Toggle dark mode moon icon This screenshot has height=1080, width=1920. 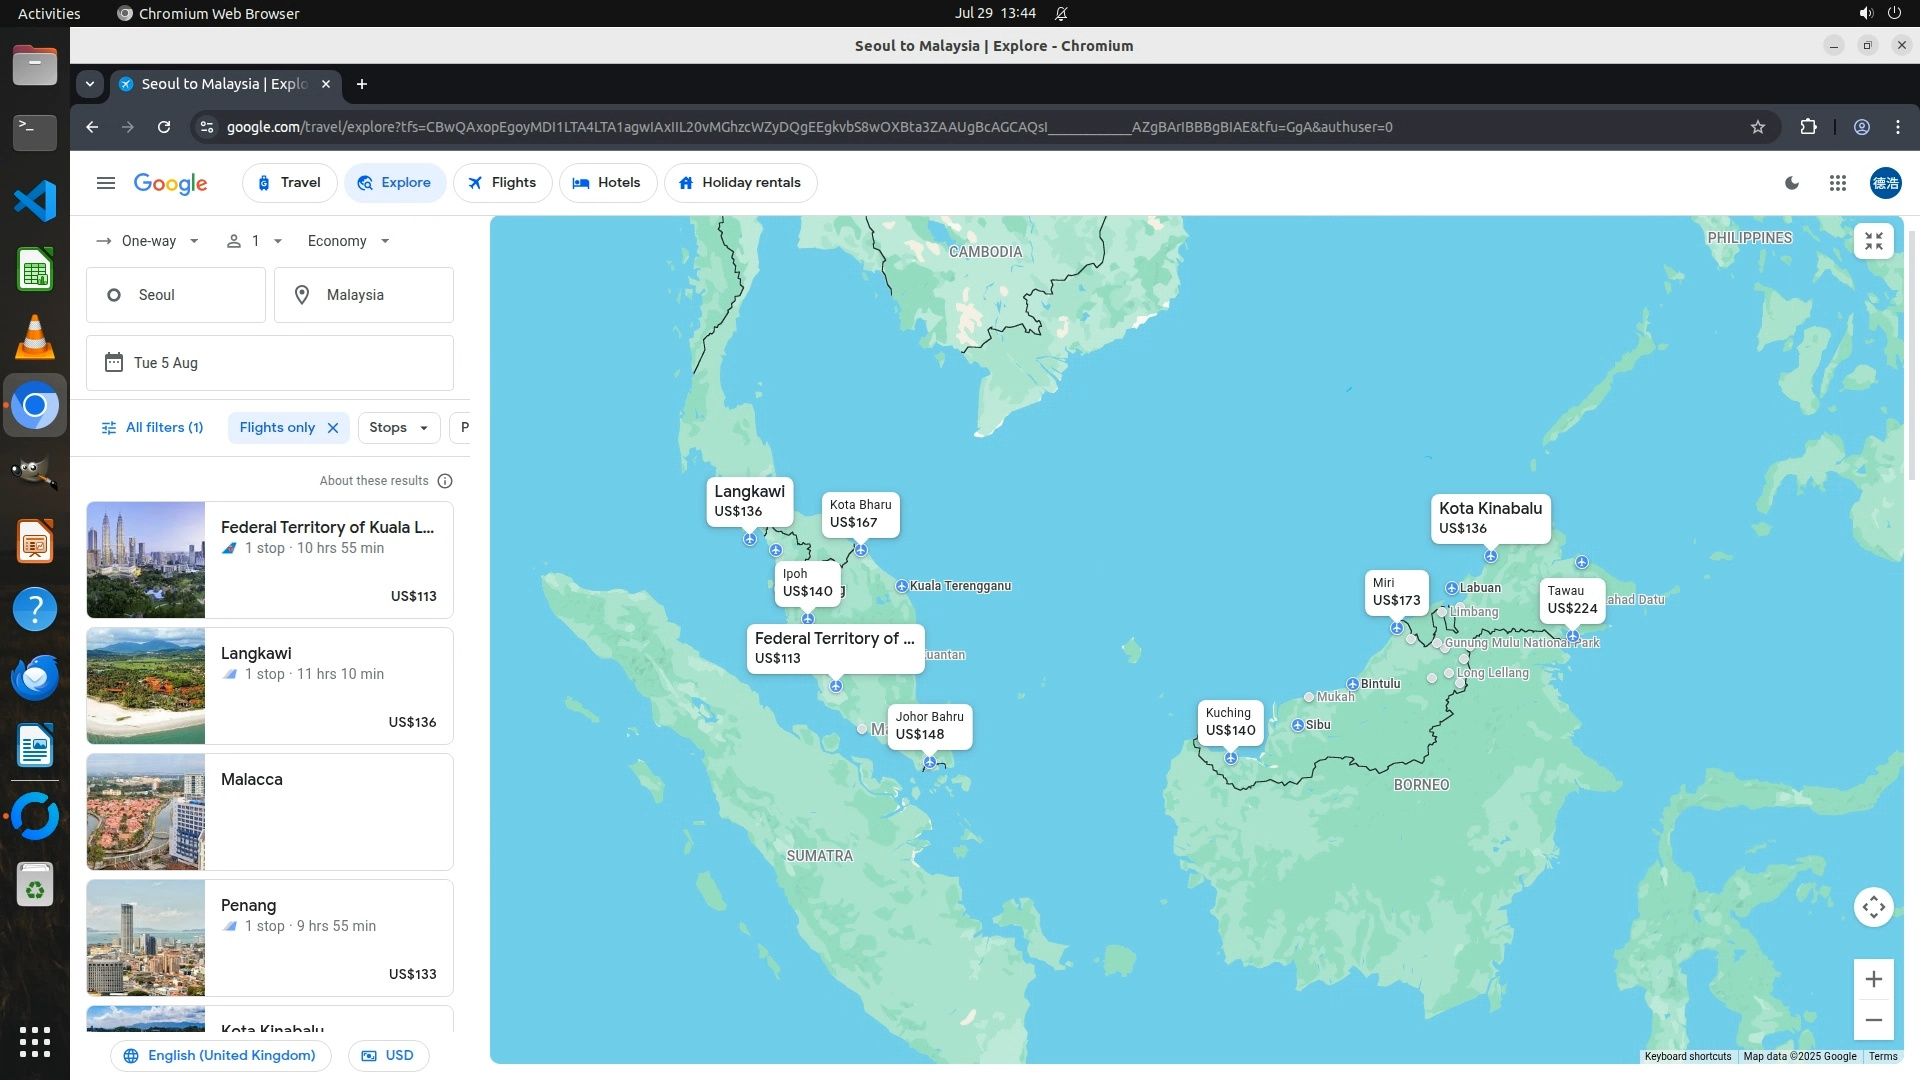[x=1792, y=183]
